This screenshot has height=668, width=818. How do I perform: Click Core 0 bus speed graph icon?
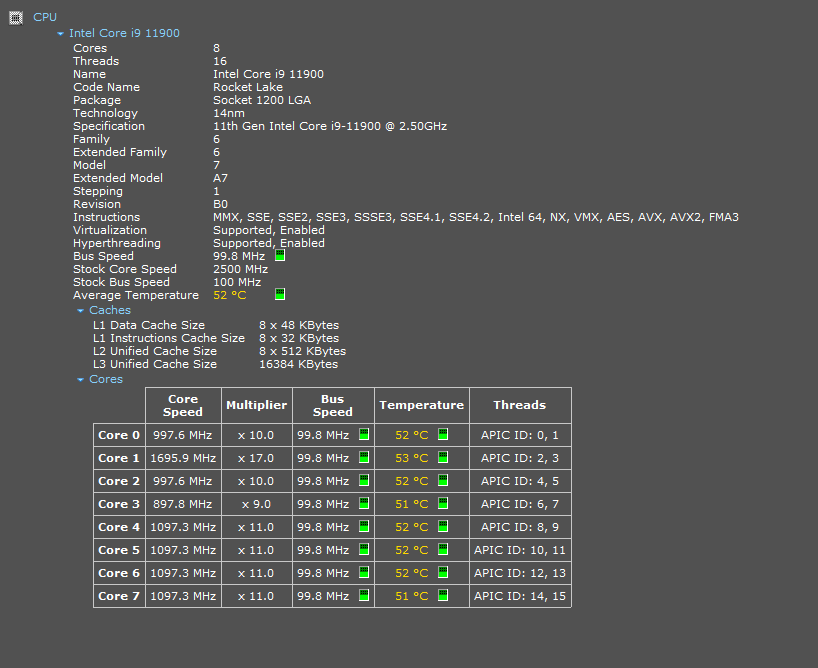364,434
